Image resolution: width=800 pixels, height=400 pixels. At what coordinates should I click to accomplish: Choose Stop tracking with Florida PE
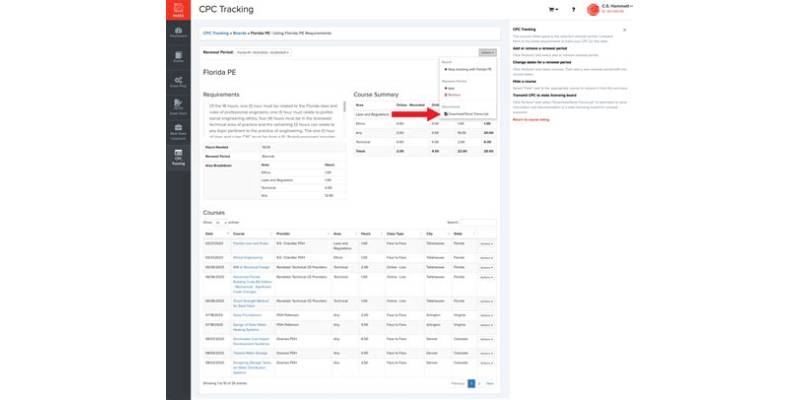click(x=468, y=69)
